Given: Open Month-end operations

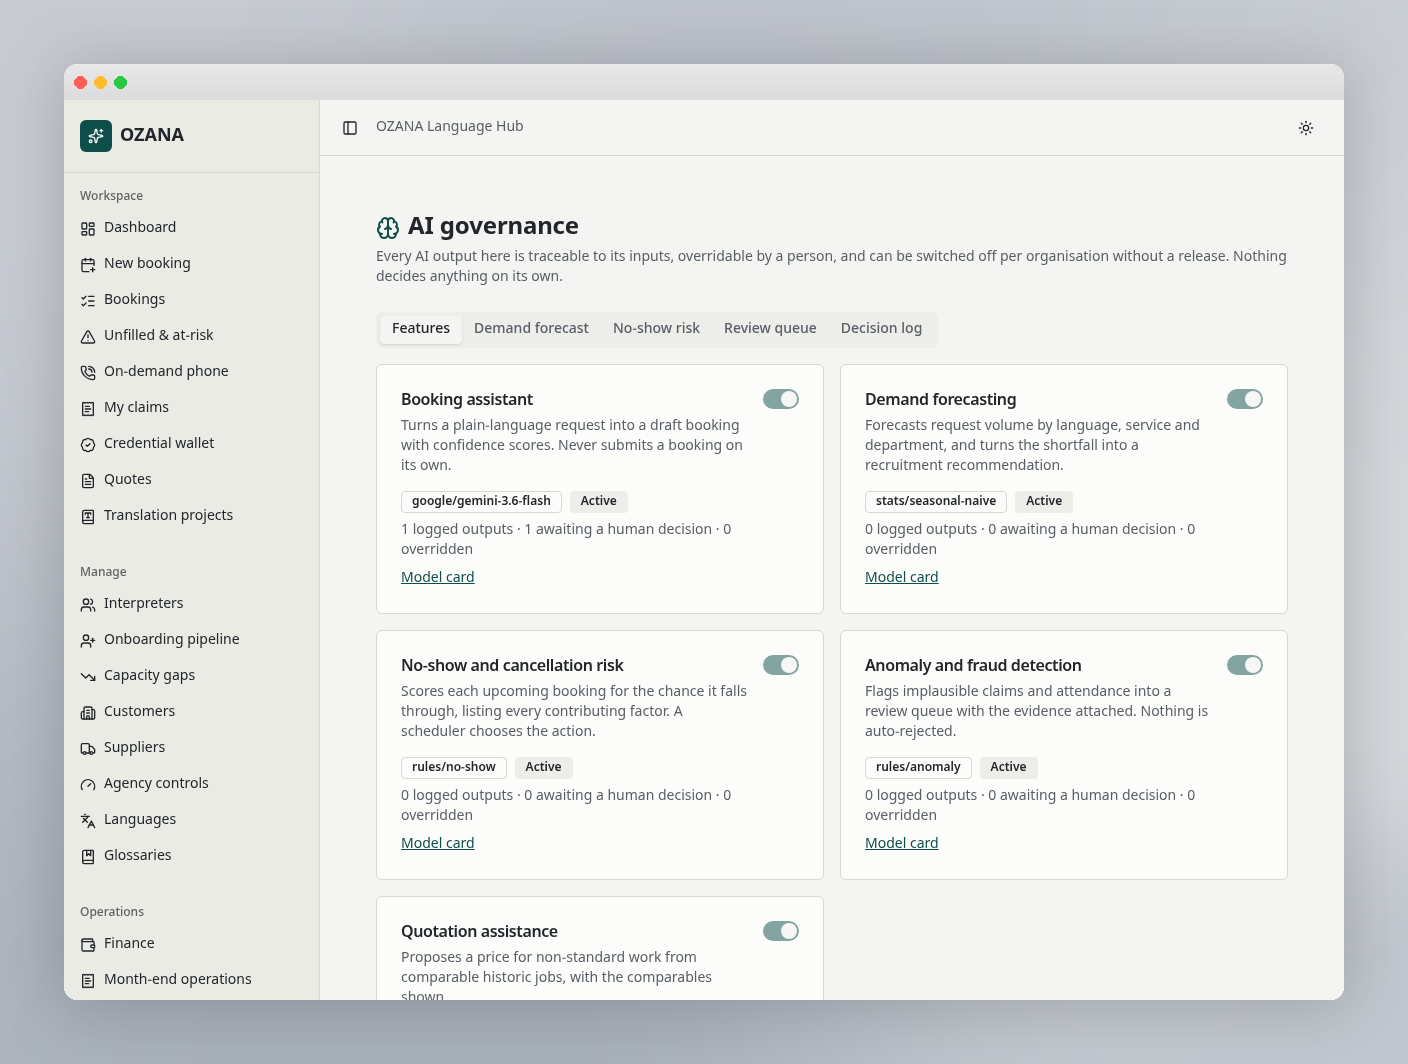Looking at the screenshot, I should pos(191,980).
